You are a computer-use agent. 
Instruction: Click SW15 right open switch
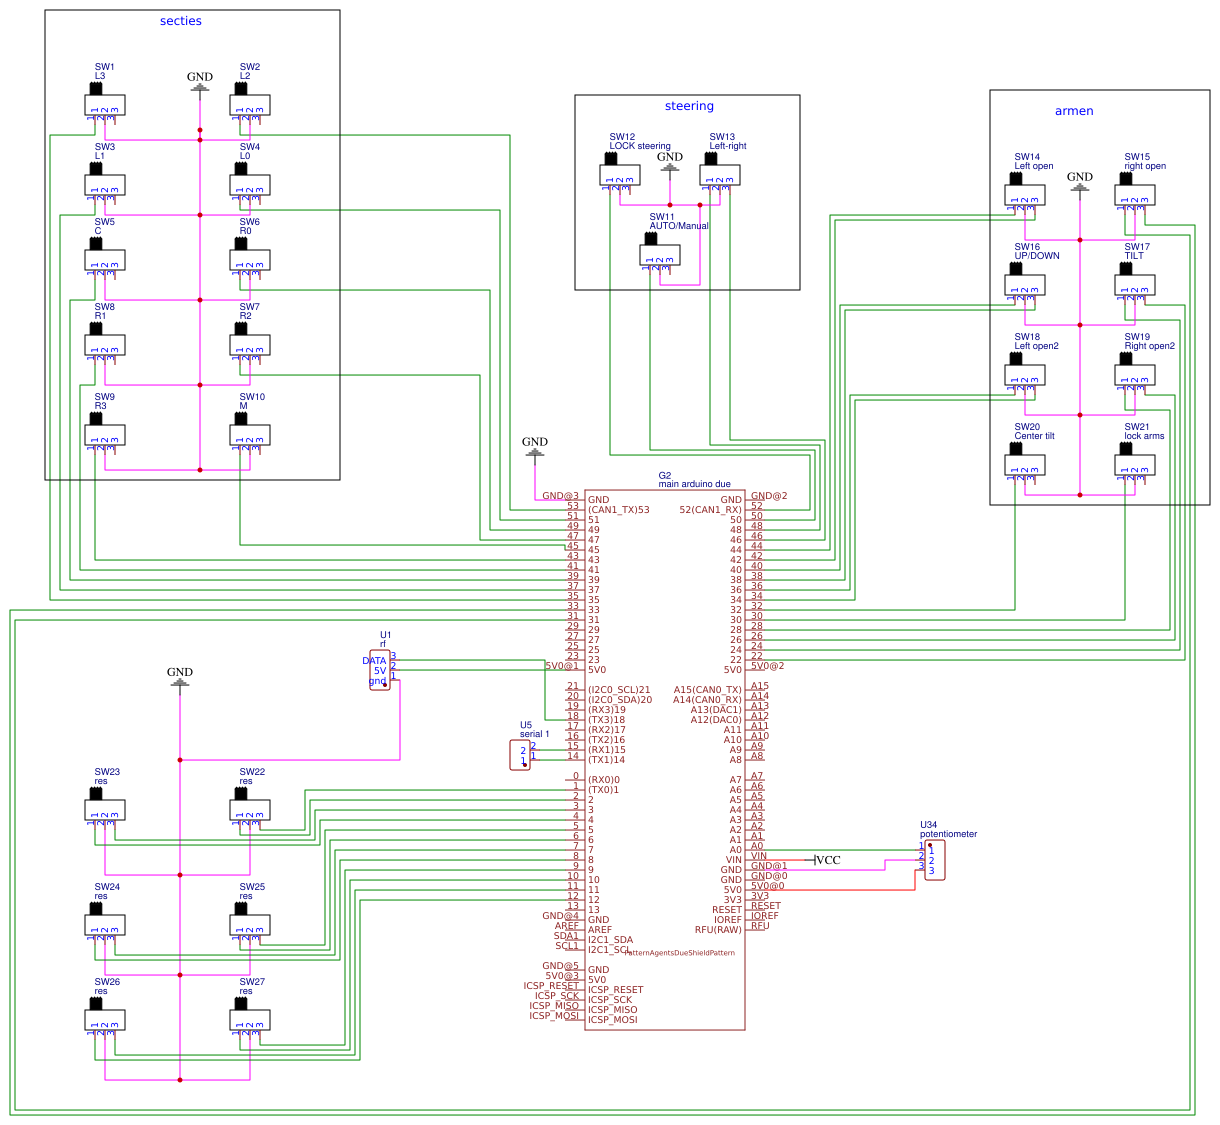(1135, 193)
